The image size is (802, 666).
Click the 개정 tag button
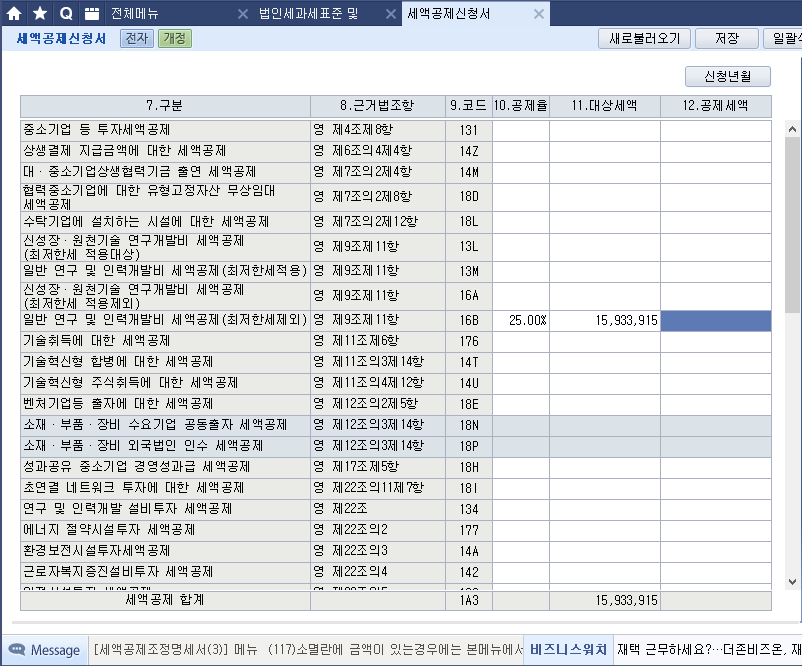pyautogui.click(x=175, y=38)
